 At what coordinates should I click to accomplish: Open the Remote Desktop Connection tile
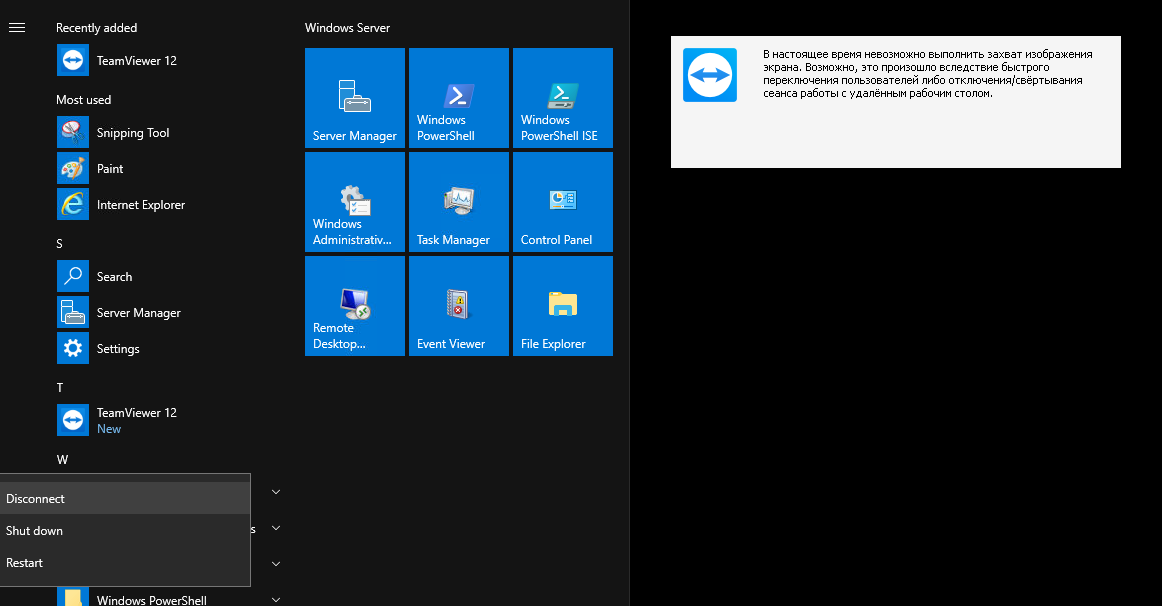355,306
